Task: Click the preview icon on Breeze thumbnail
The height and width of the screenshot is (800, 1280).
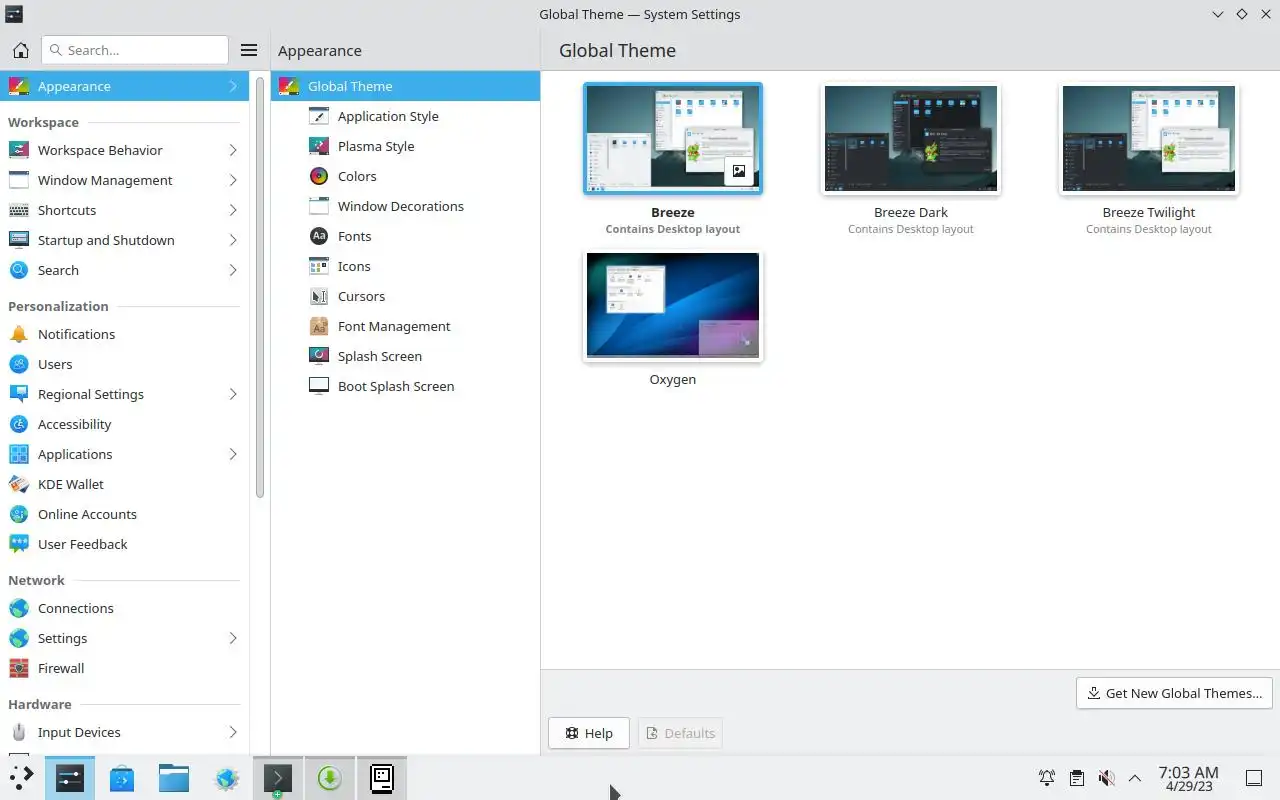Action: pos(738,171)
